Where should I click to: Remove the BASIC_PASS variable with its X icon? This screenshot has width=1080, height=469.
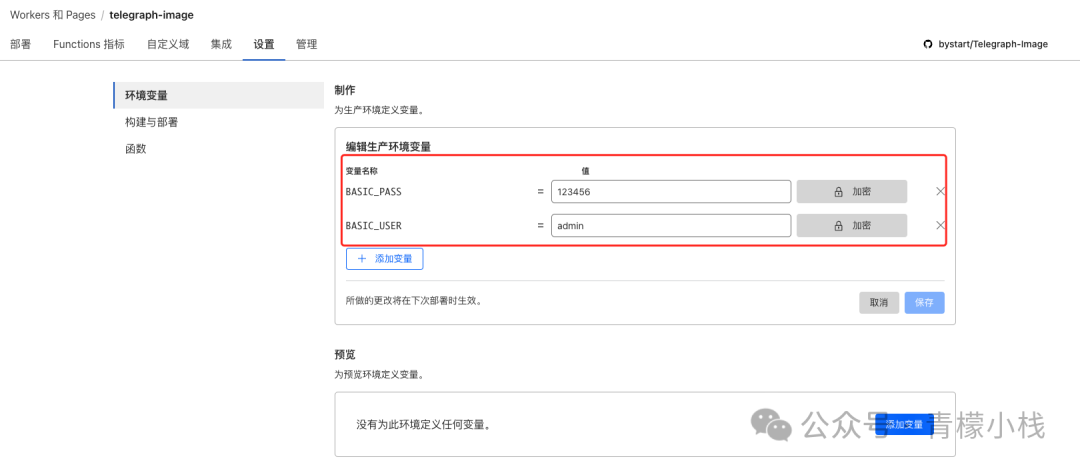click(940, 191)
